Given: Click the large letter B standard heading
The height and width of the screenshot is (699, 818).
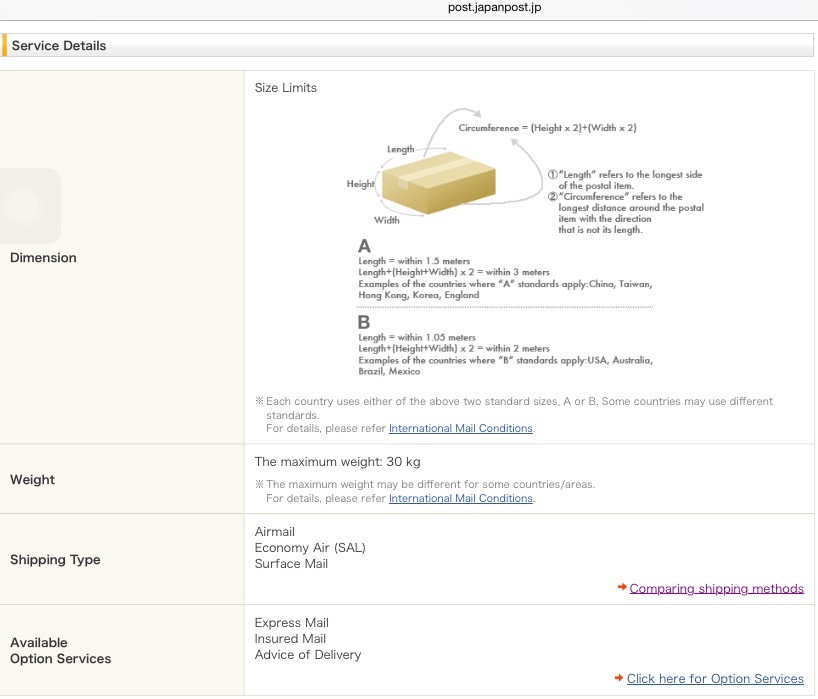Looking at the screenshot, I should 364,322.
